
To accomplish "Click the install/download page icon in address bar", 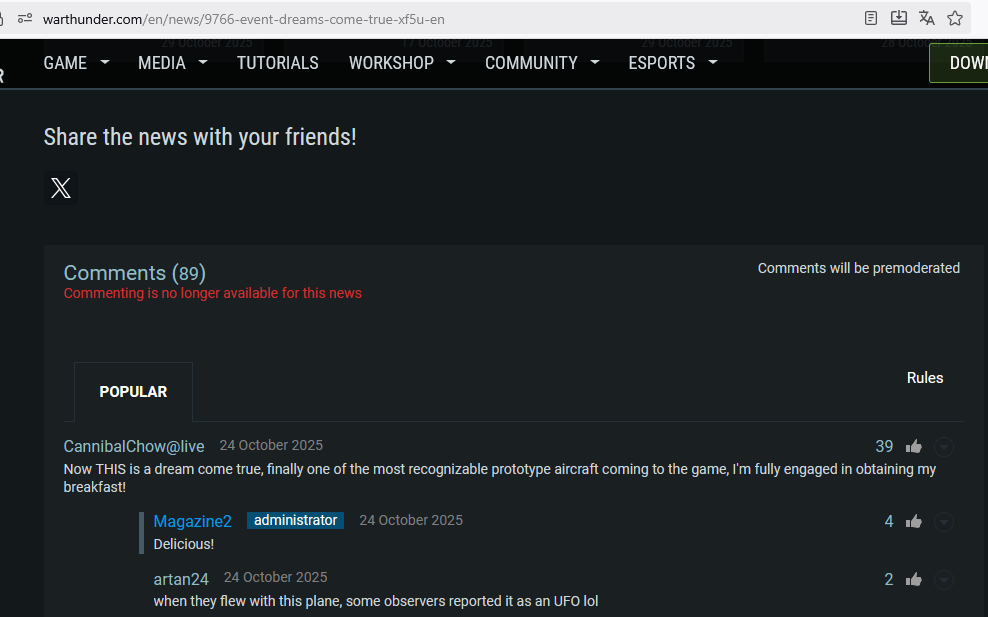I will coord(899,18).
